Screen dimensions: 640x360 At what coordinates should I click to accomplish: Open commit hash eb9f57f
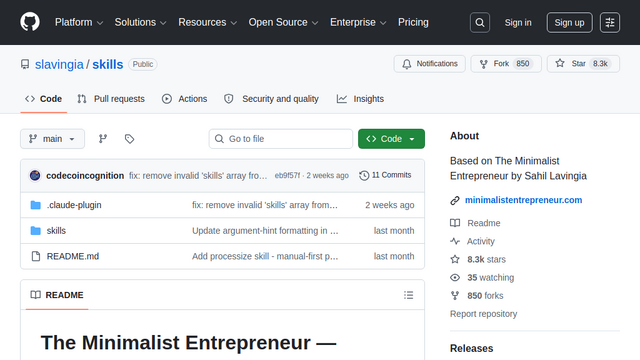coord(287,176)
